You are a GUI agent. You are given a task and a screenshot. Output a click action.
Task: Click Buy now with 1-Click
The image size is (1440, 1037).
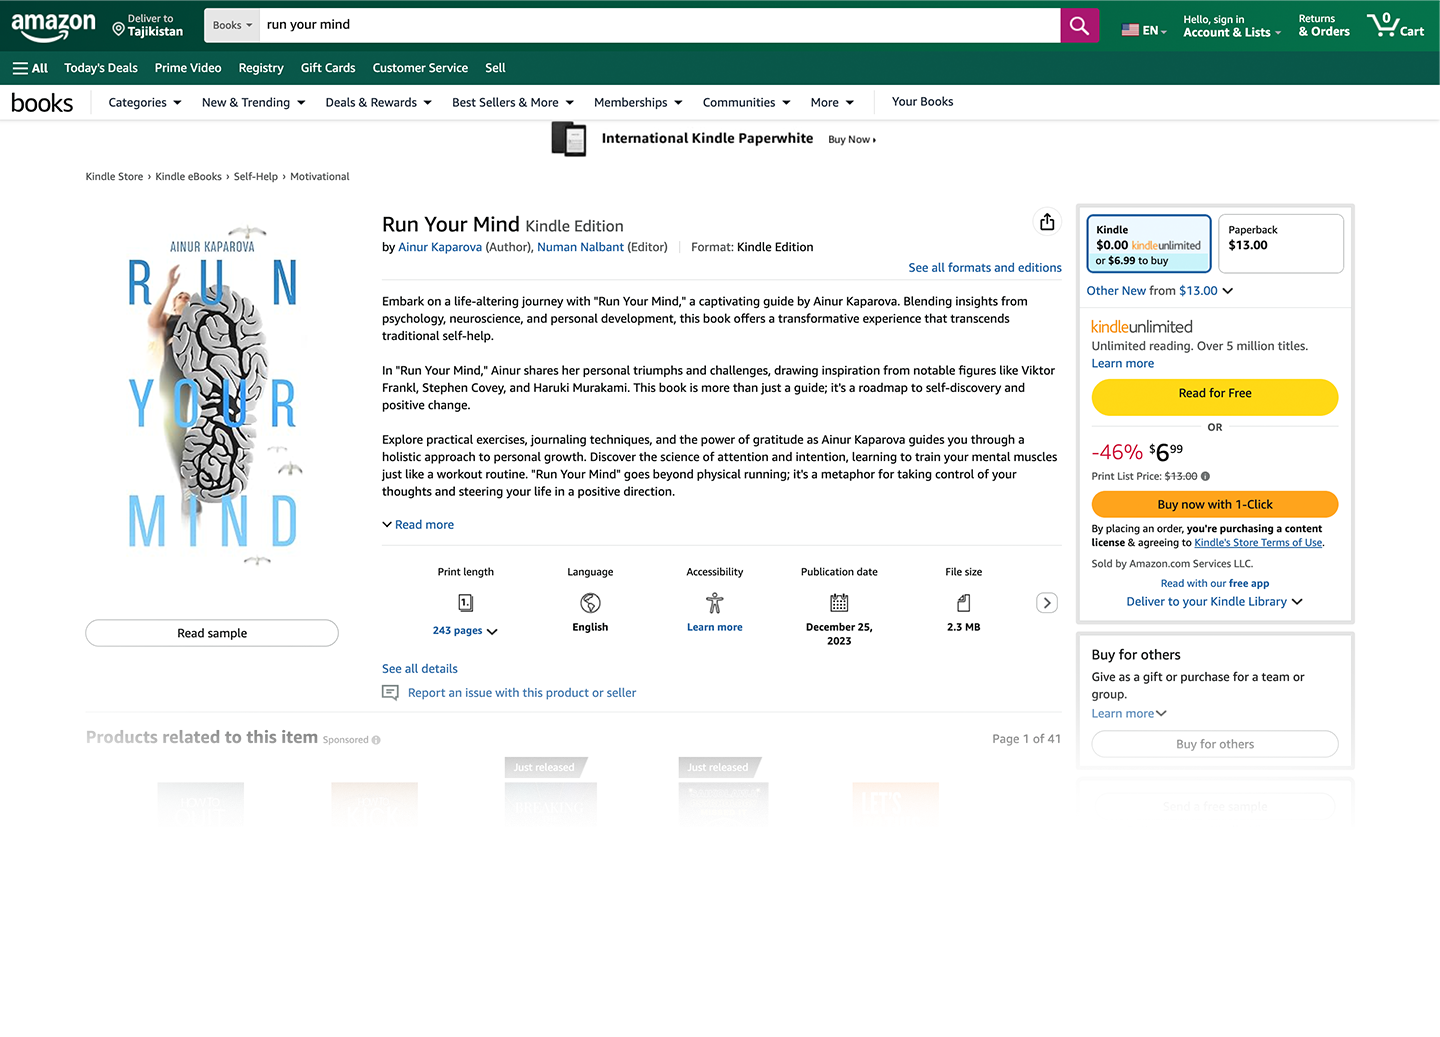coord(1215,504)
